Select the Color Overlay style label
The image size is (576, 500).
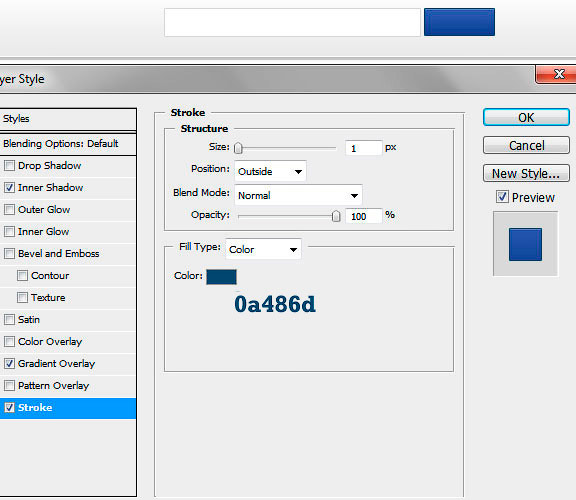(x=50, y=342)
